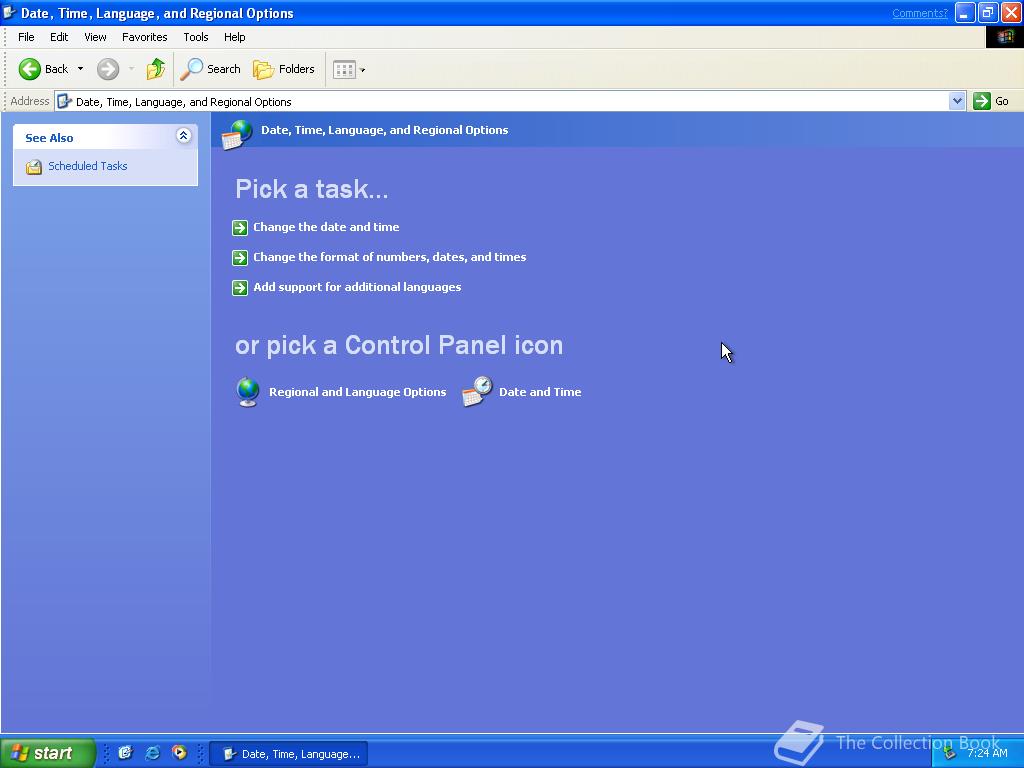Toggle the Folders pane button

283,69
